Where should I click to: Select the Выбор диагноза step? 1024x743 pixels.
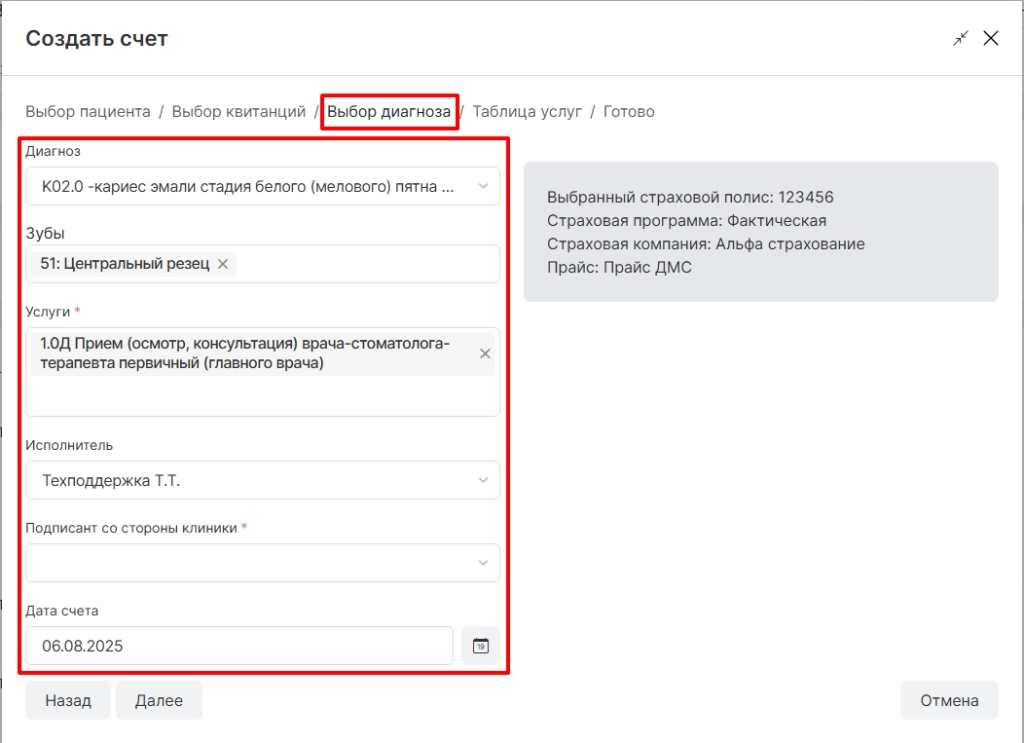click(x=389, y=112)
